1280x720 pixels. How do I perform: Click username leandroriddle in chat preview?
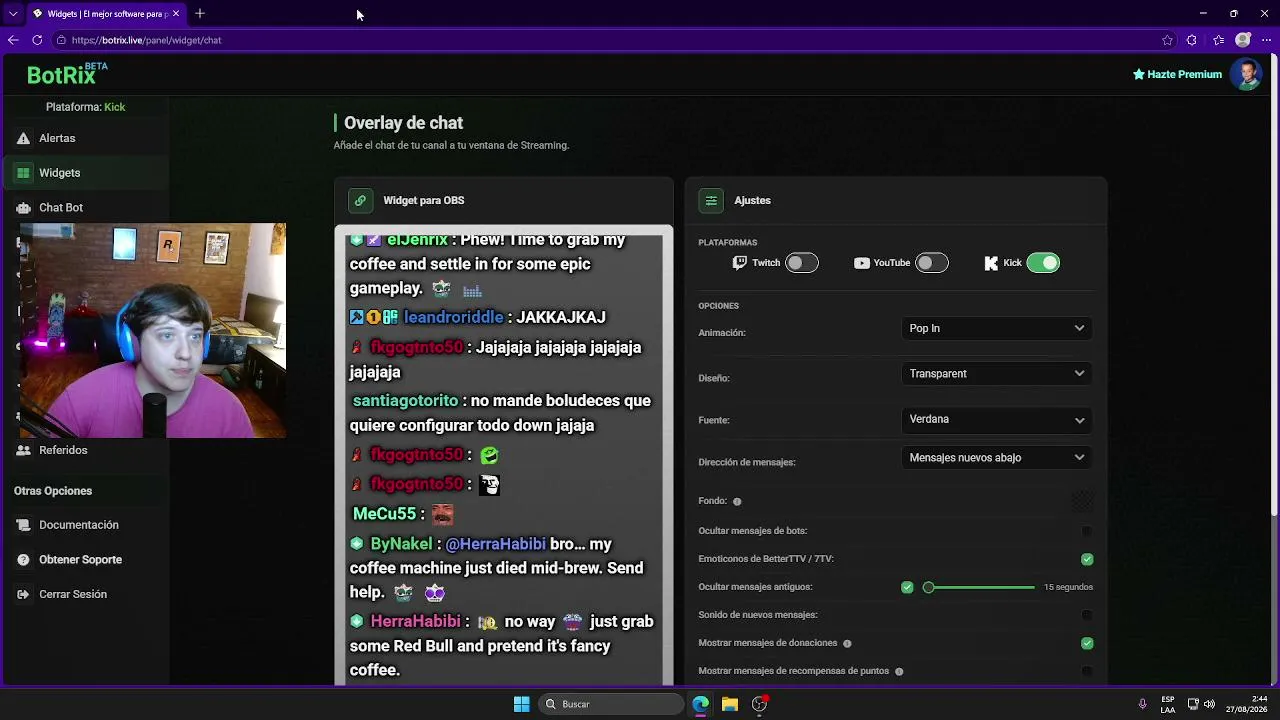click(x=454, y=317)
